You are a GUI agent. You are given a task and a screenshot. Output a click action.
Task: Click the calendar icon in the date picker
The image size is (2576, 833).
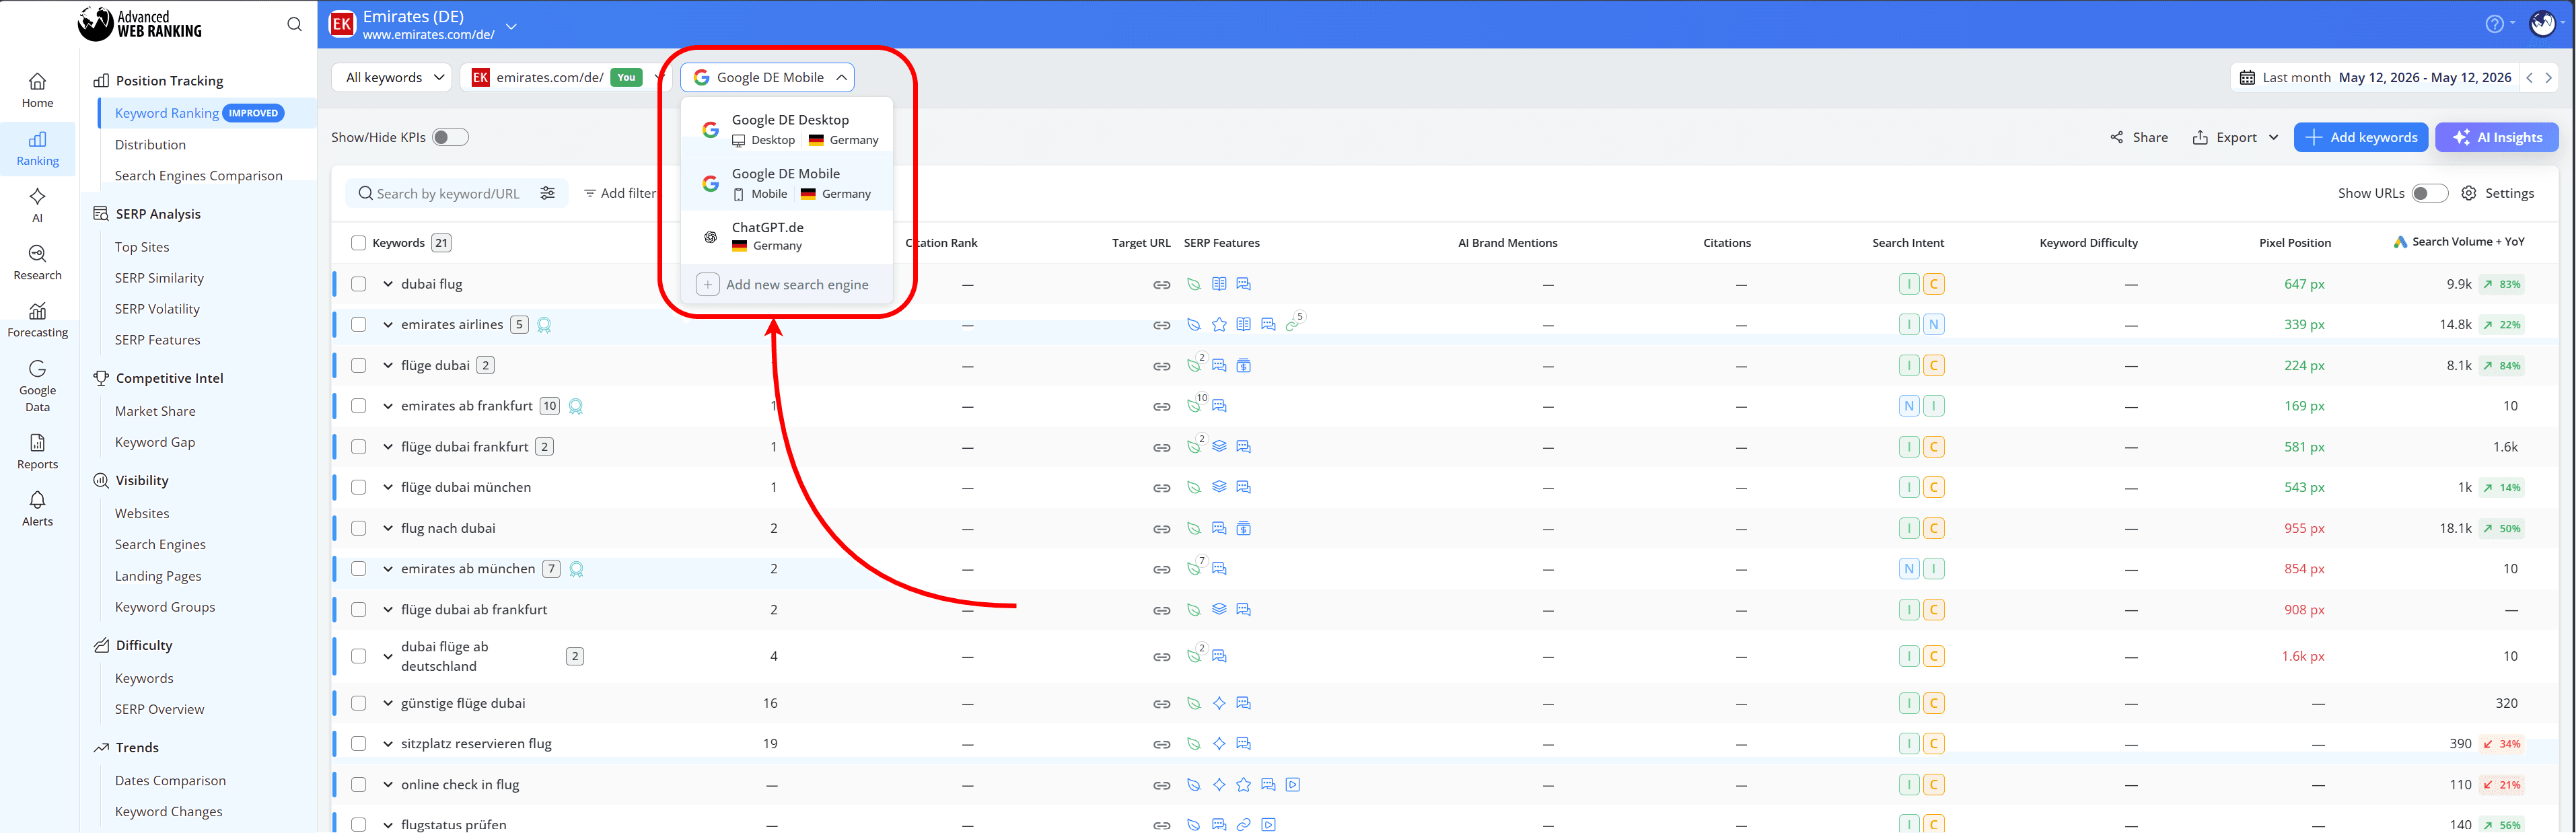pos(2247,77)
